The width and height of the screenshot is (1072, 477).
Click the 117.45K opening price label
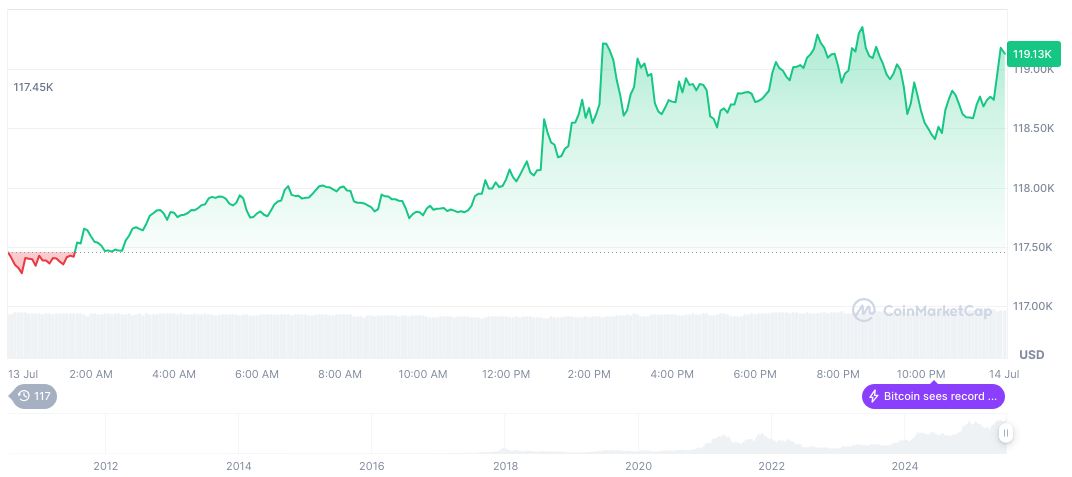33,88
